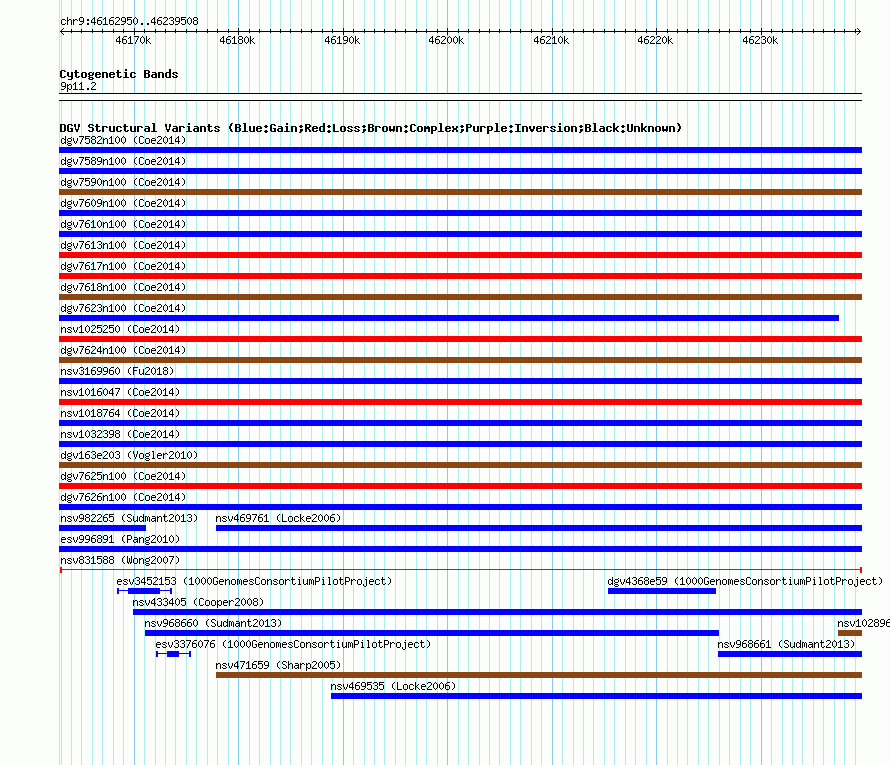
Task: Select dgv7626n100 (Coe2014) label
Action: (123, 497)
